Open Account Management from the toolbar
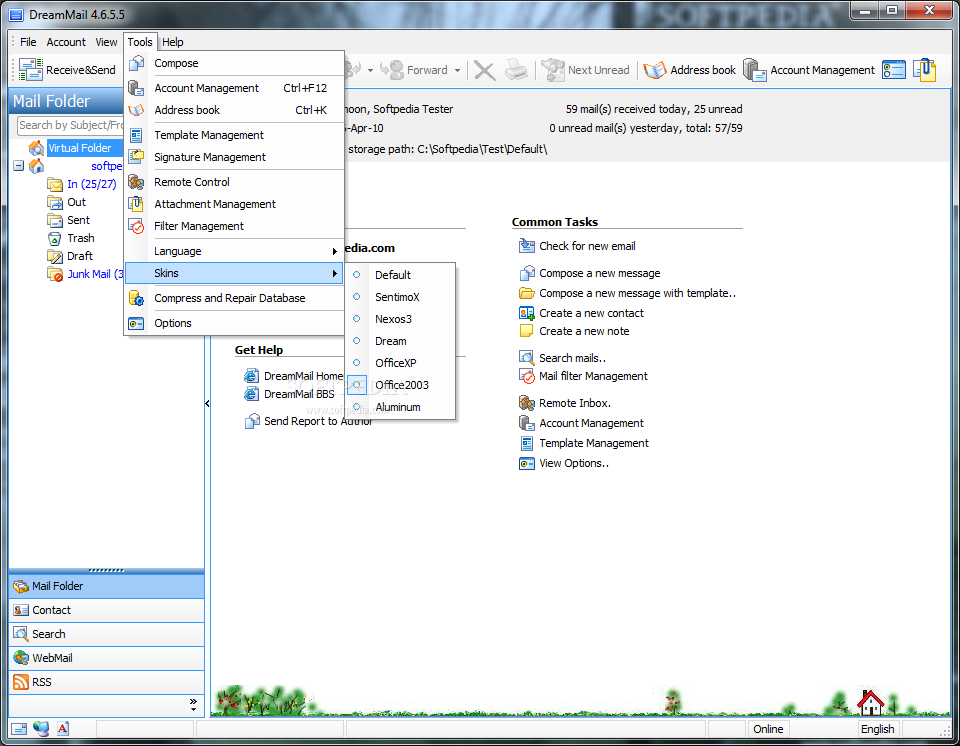 809,70
